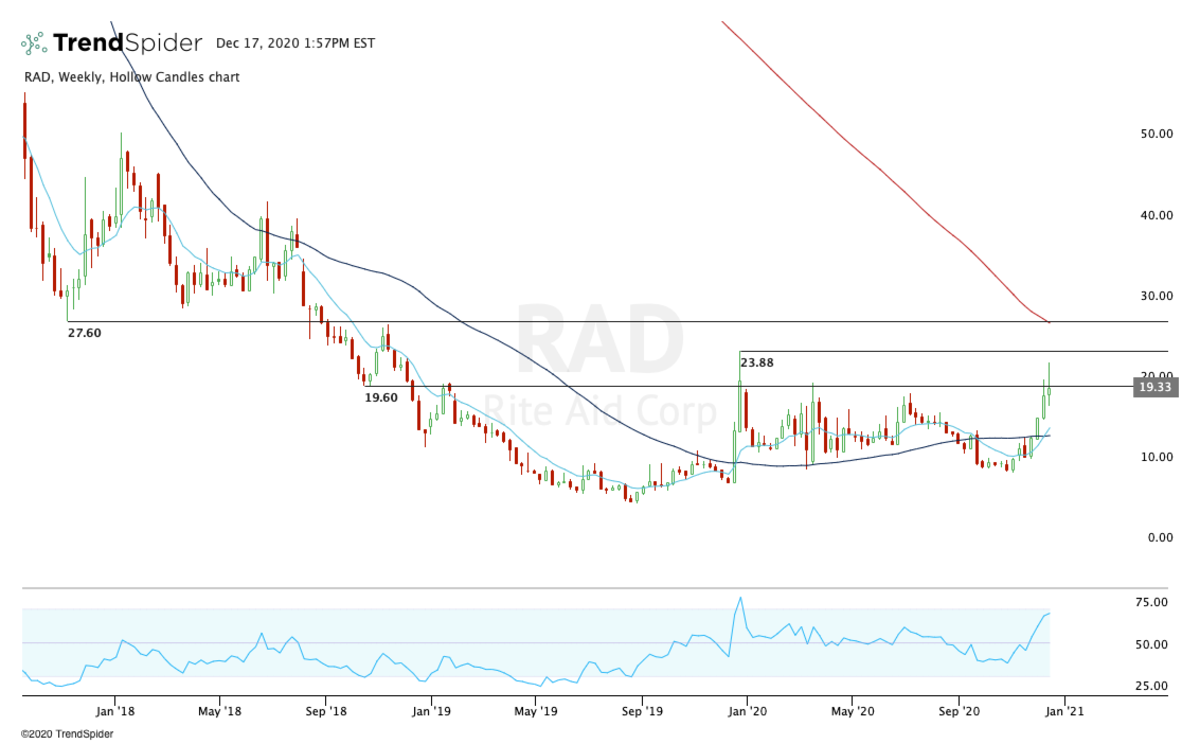Click the Sep '18 date label
Viewport: 1200px width, 744px height.
(x=326, y=711)
